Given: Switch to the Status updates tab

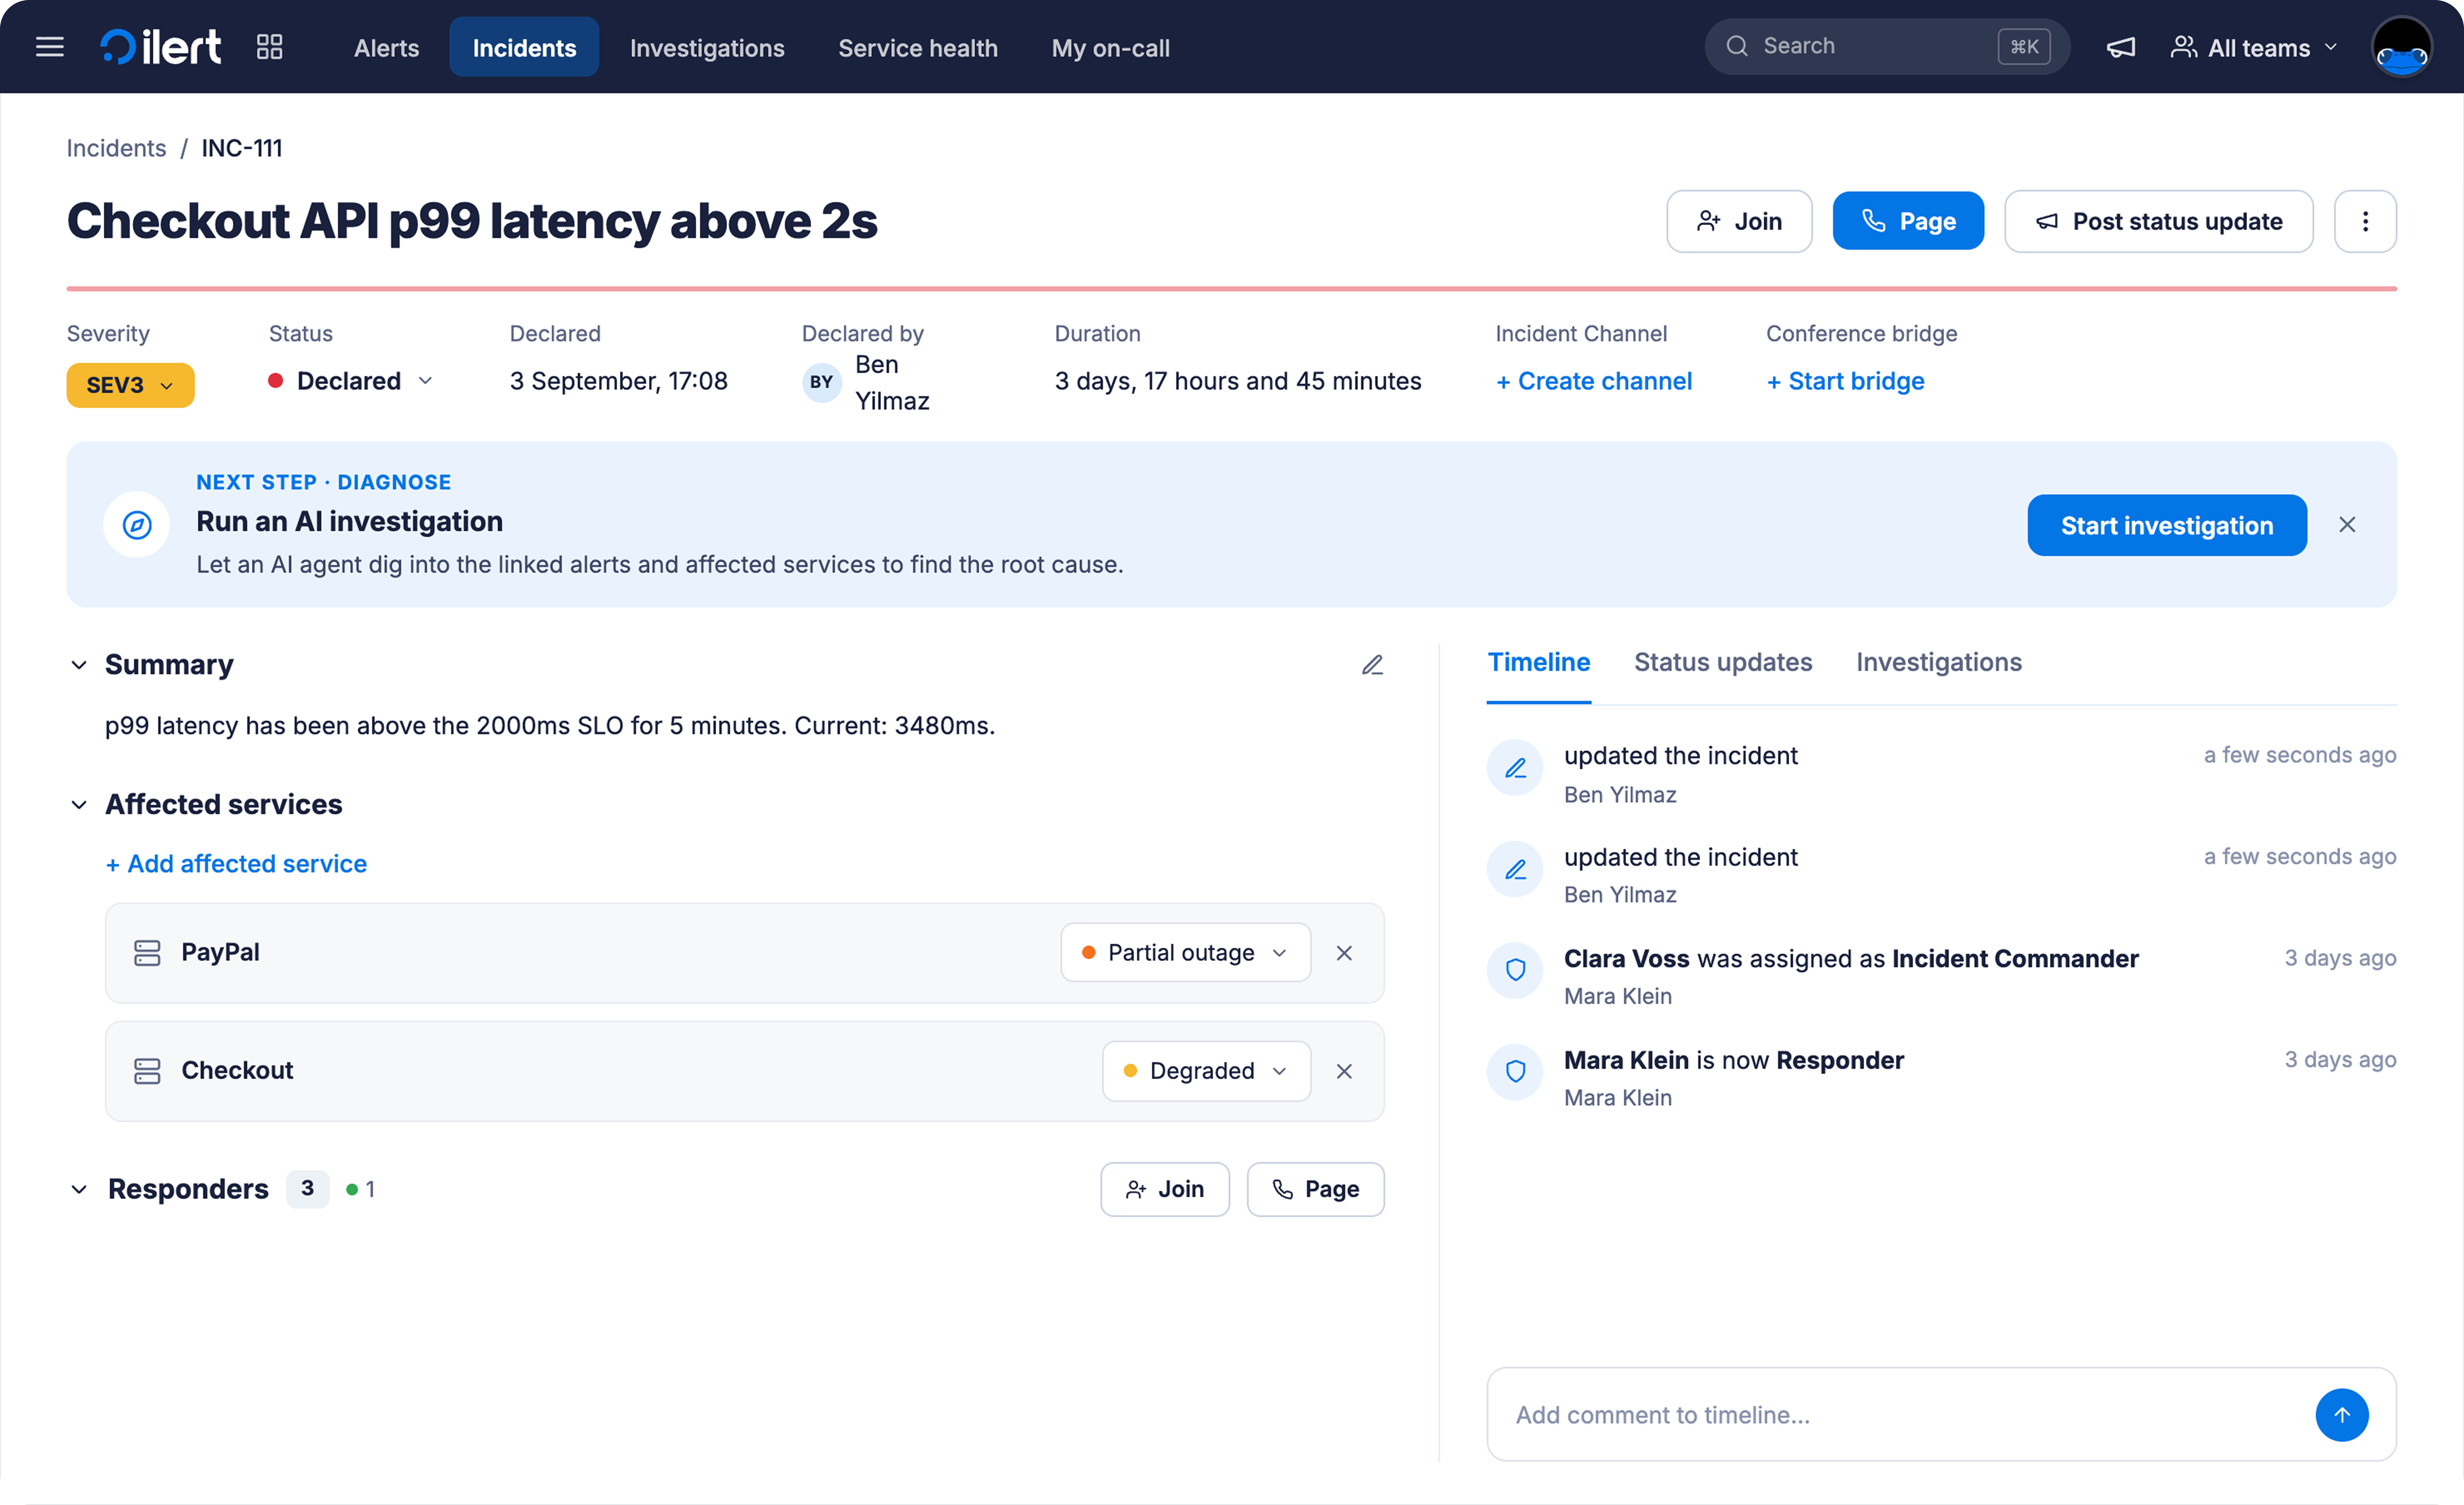Looking at the screenshot, I should [1722, 662].
